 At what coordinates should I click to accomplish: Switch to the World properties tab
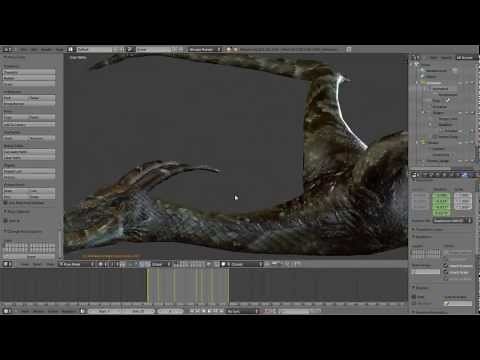point(437,174)
